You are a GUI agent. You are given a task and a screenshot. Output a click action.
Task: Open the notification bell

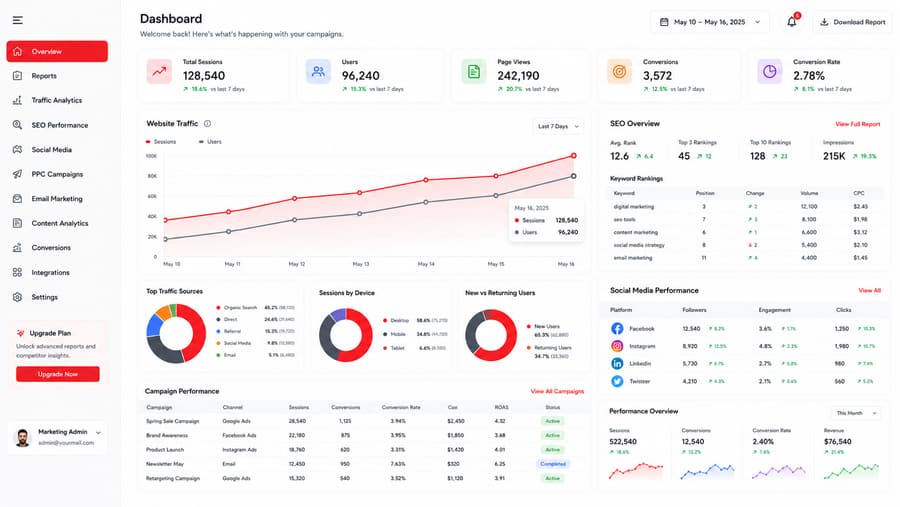(792, 22)
